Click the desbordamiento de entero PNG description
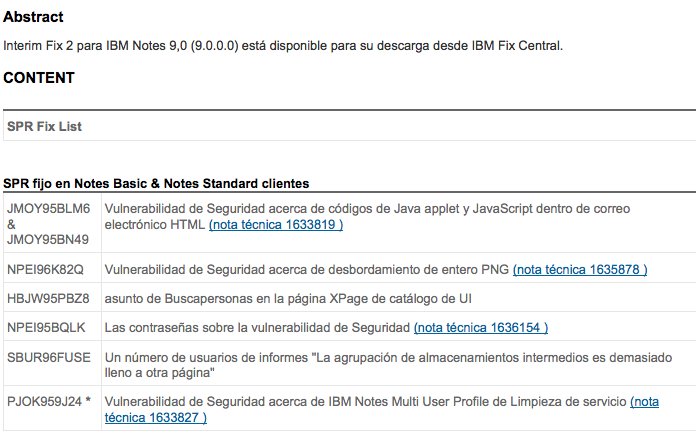 [307, 270]
